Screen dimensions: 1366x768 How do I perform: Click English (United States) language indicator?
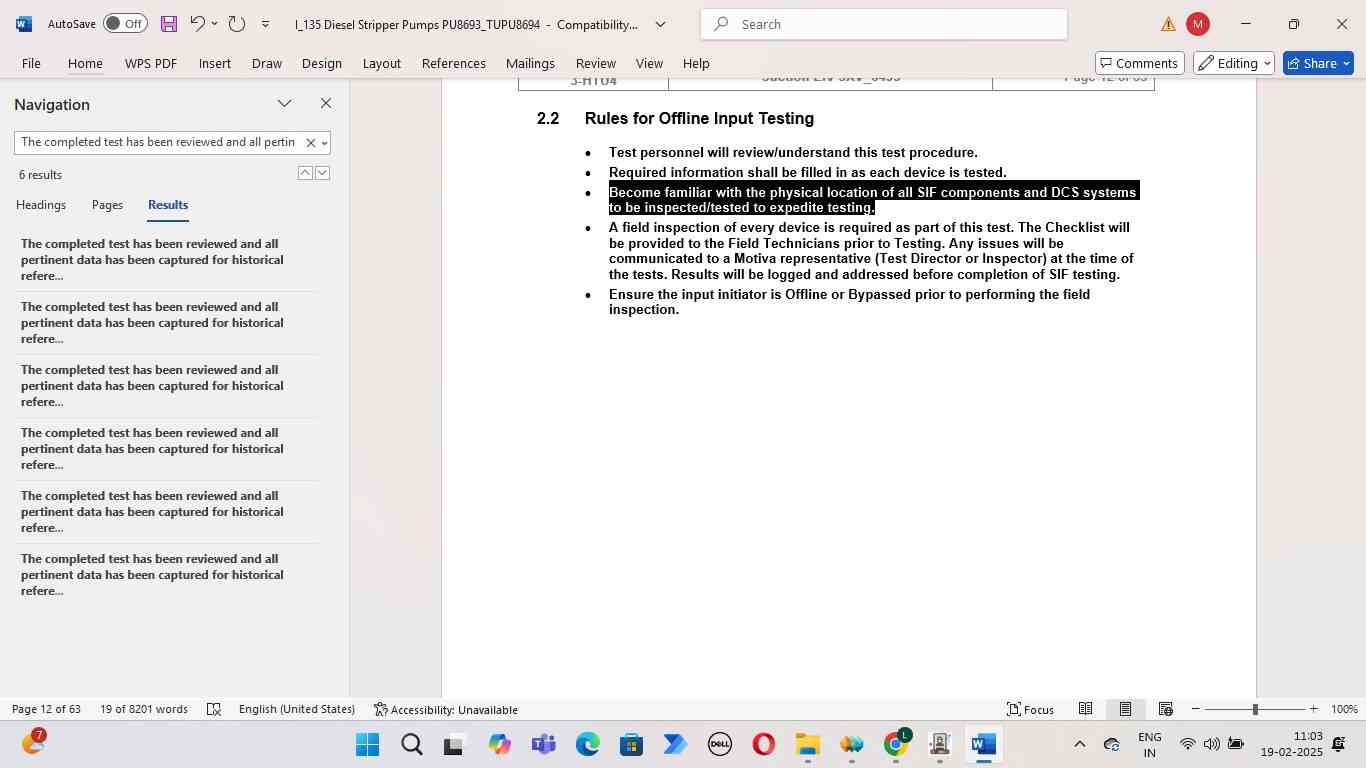[x=297, y=709]
